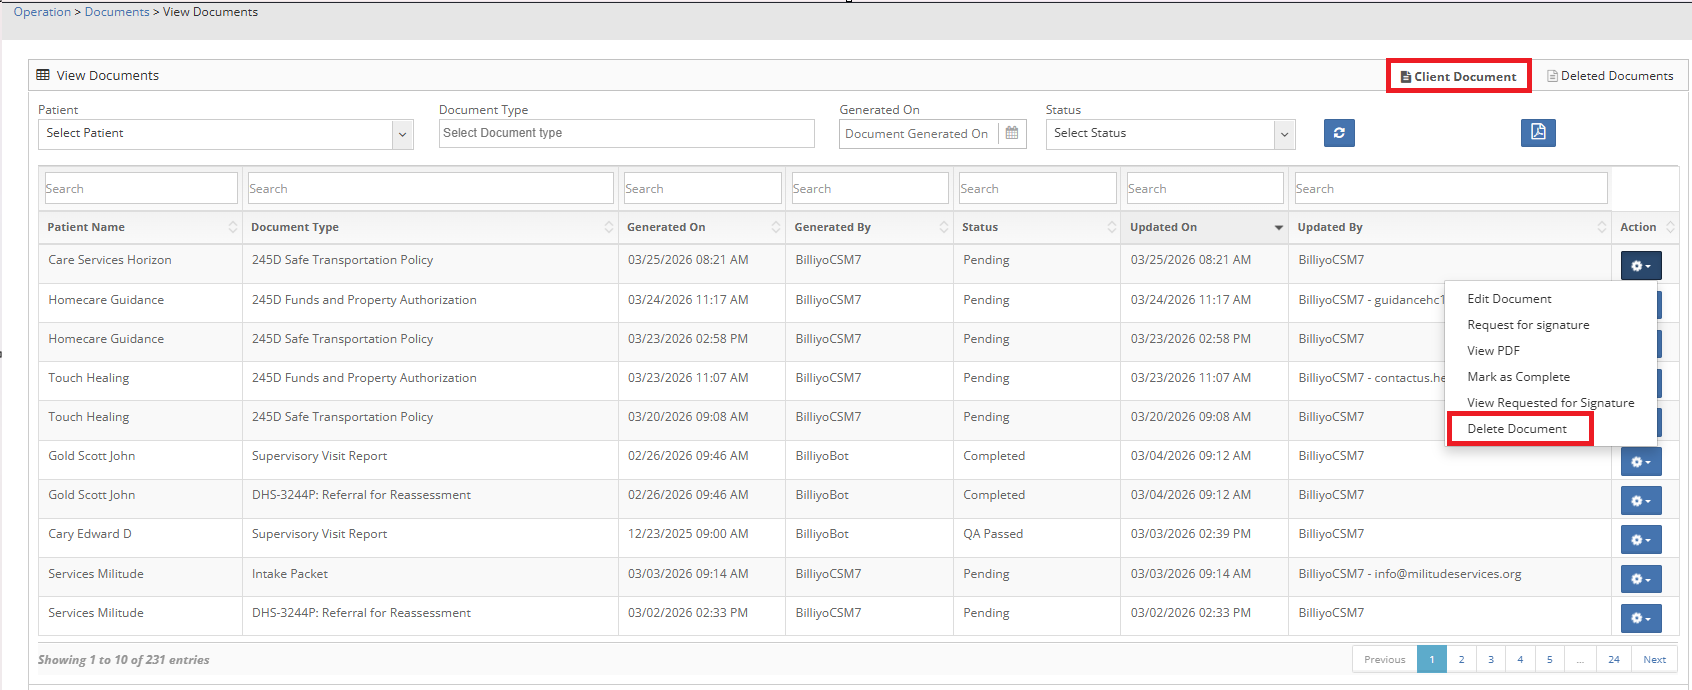Expand the Select Status dropdown
This screenshot has width=1692, height=690.
(1284, 134)
